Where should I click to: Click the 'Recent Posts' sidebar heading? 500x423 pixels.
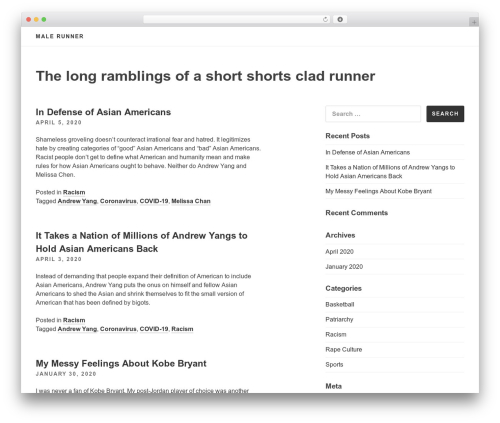[348, 136]
